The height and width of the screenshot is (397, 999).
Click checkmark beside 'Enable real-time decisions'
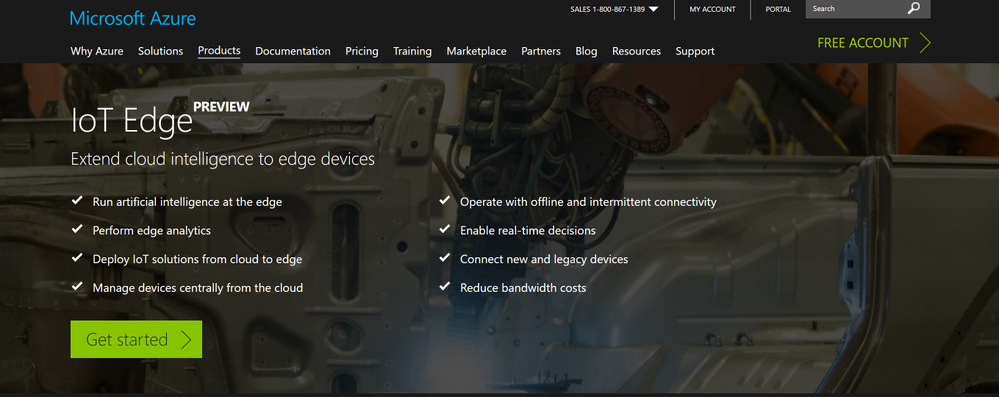tap(445, 229)
